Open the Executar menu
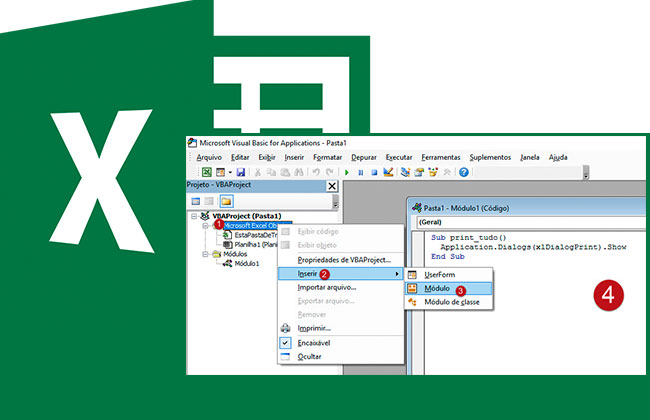Screen dimensions: 650x420 point(399,157)
